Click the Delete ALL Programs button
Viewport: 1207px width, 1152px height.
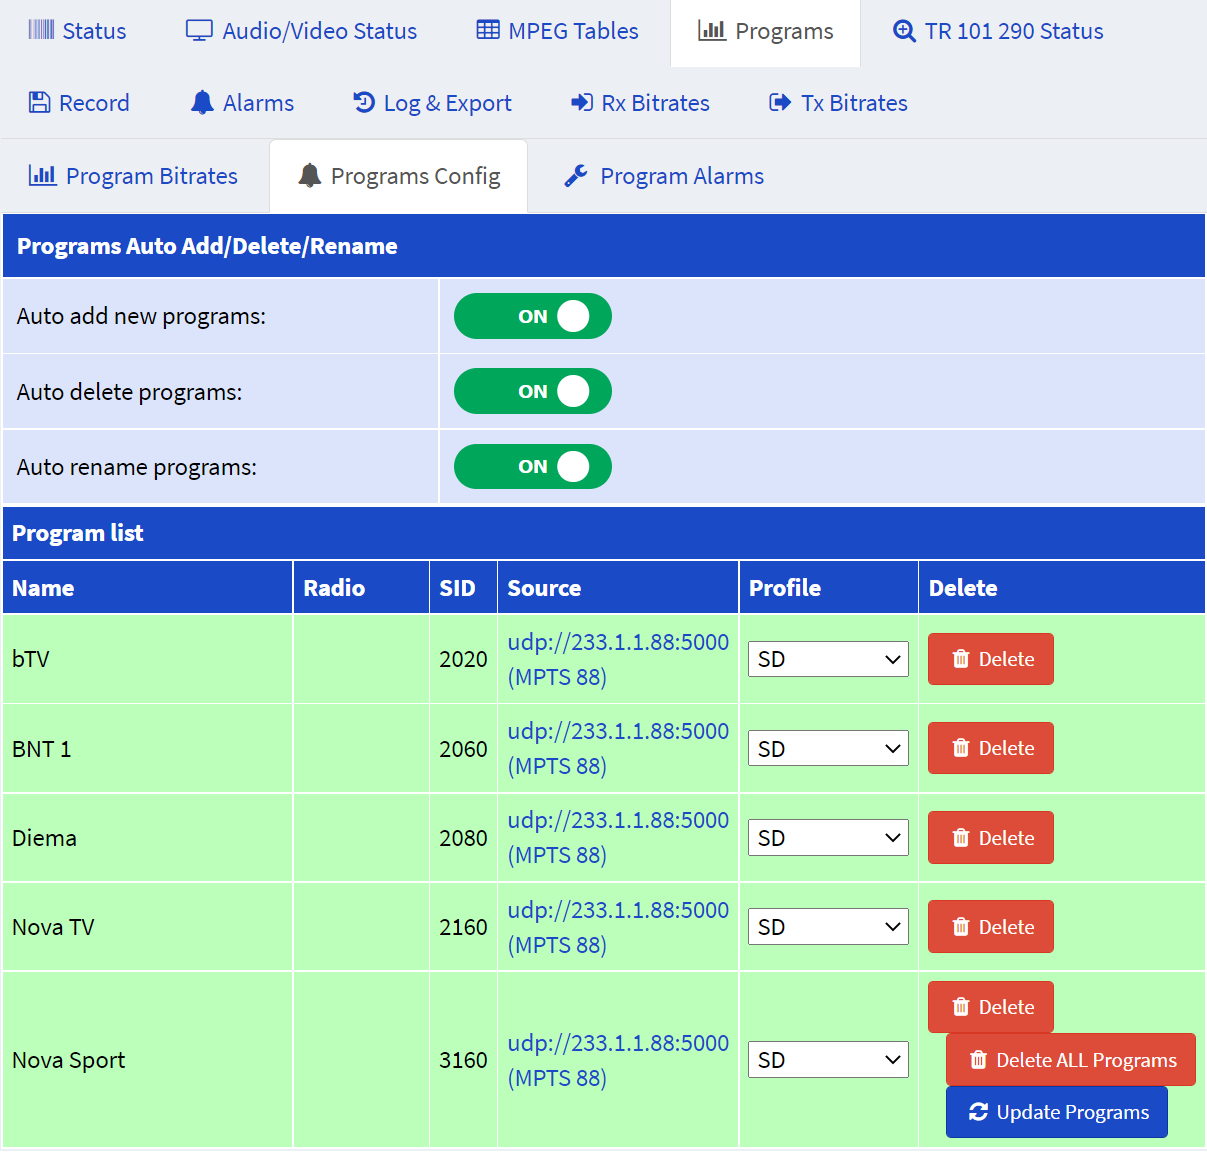1071,1060
